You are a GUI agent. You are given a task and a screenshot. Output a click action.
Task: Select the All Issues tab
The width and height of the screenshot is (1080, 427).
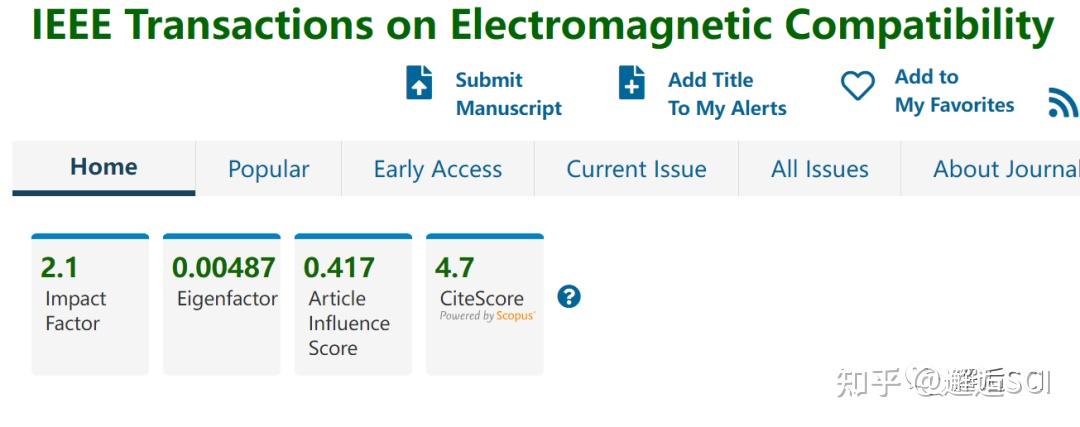(x=820, y=169)
